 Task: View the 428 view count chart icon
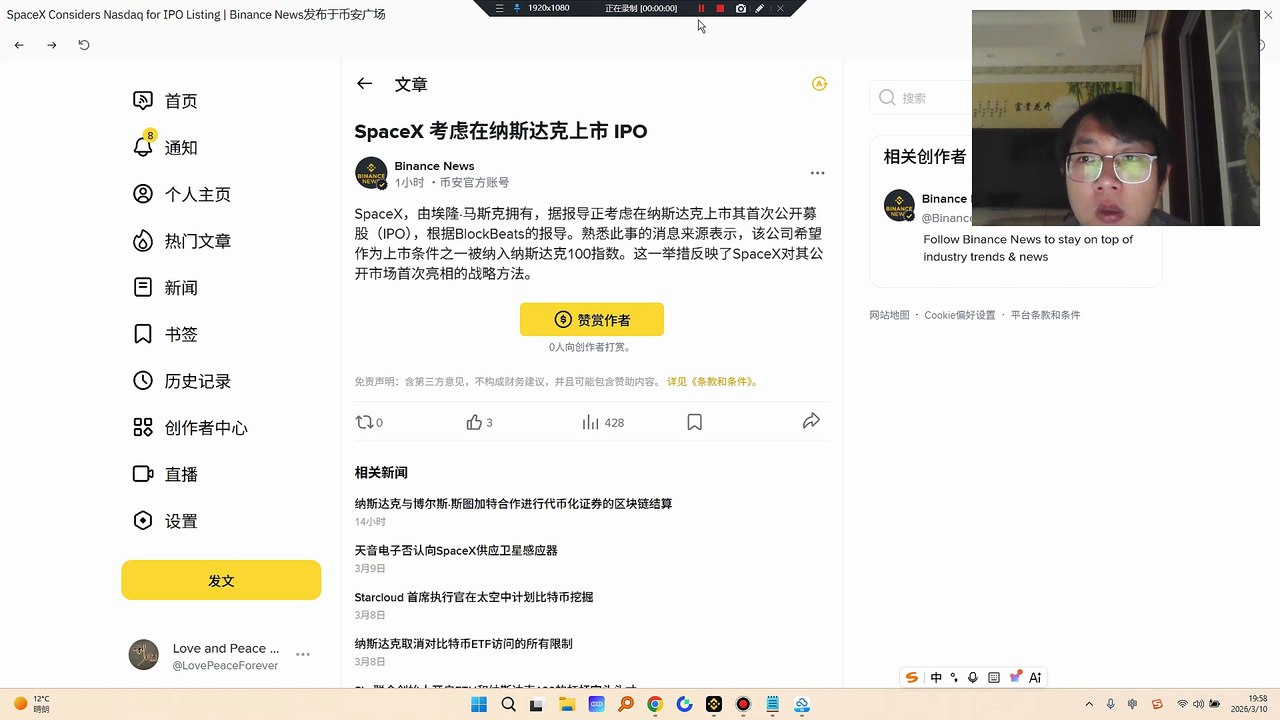[590, 422]
